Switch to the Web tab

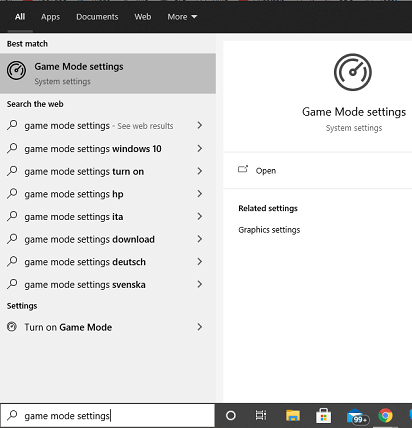point(143,17)
